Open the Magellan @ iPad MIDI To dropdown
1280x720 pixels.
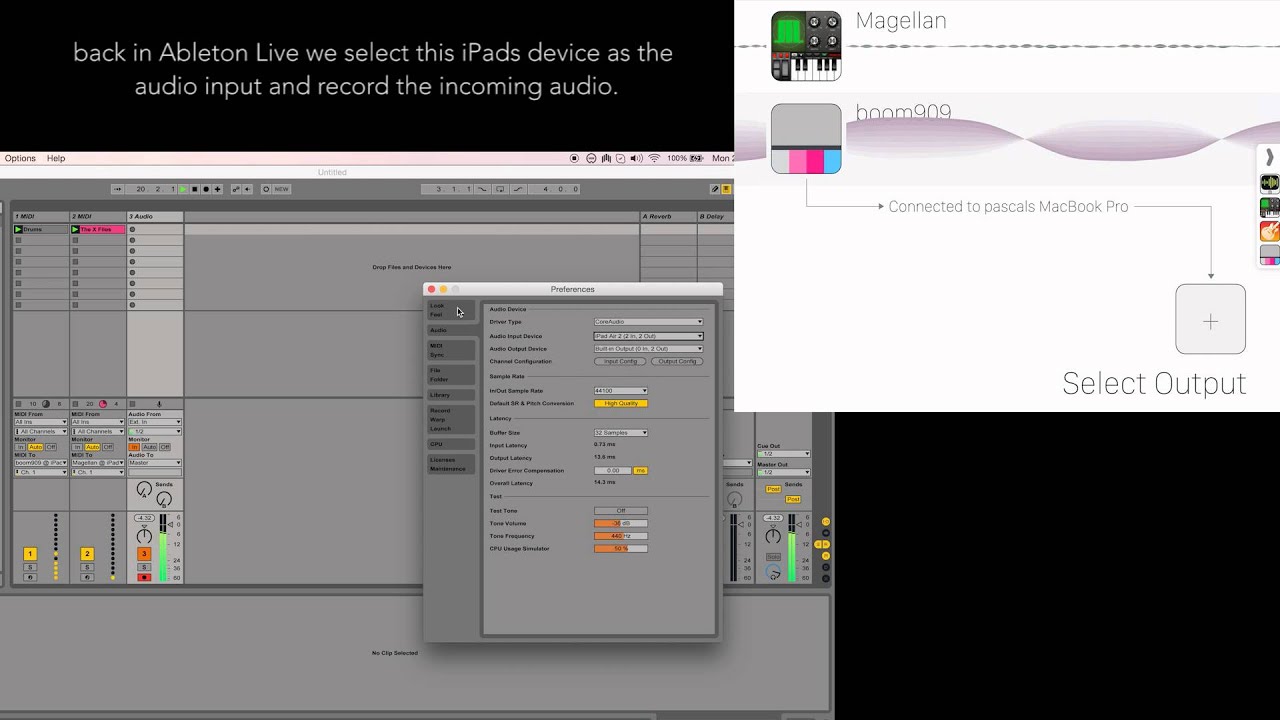click(98, 463)
